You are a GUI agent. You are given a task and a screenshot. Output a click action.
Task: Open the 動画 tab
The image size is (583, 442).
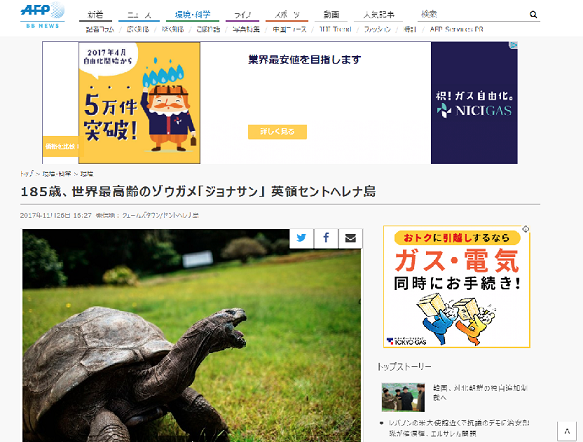pyautogui.click(x=331, y=15)
